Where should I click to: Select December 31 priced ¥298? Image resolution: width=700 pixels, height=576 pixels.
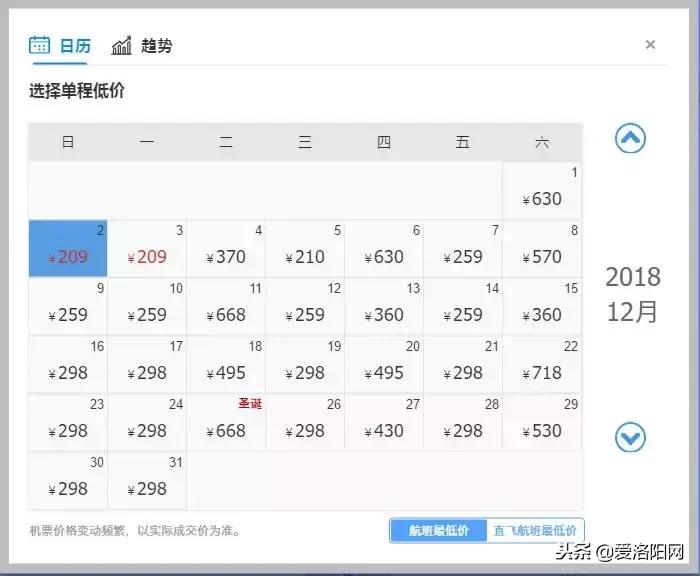(x=147, y=480)
